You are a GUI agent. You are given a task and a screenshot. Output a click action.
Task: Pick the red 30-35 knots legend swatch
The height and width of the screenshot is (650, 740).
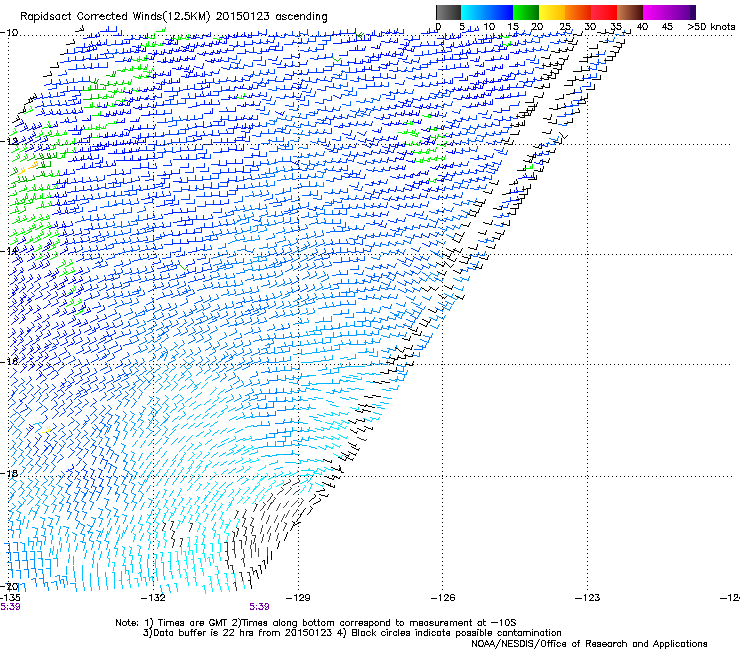click(604, 12)
